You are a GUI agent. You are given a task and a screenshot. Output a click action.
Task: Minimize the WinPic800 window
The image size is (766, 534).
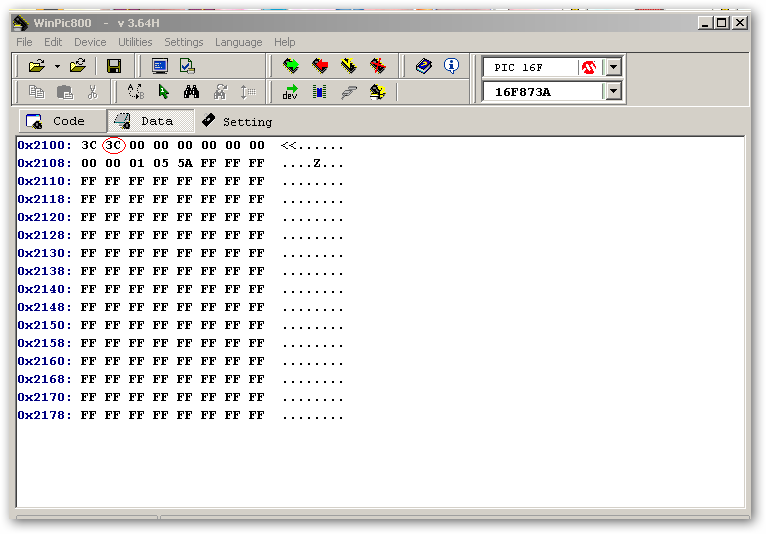click(x=705, y=22)
